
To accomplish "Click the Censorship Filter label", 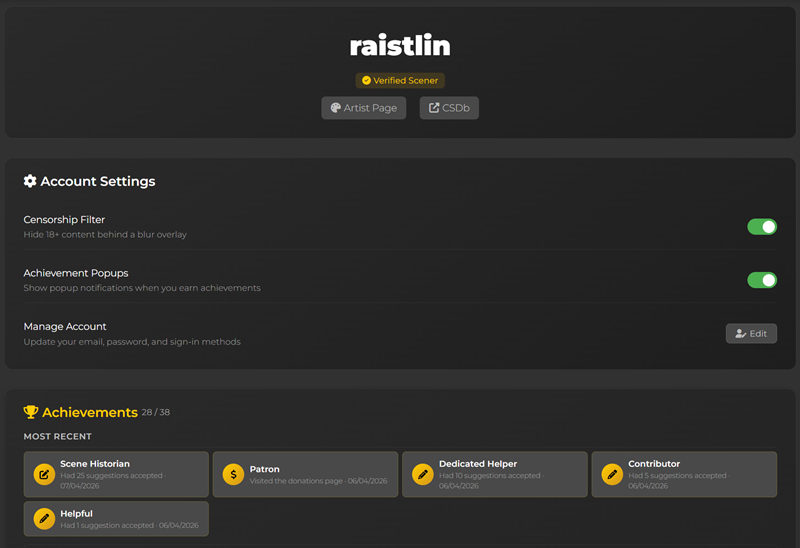I will (x=64, y=219).
